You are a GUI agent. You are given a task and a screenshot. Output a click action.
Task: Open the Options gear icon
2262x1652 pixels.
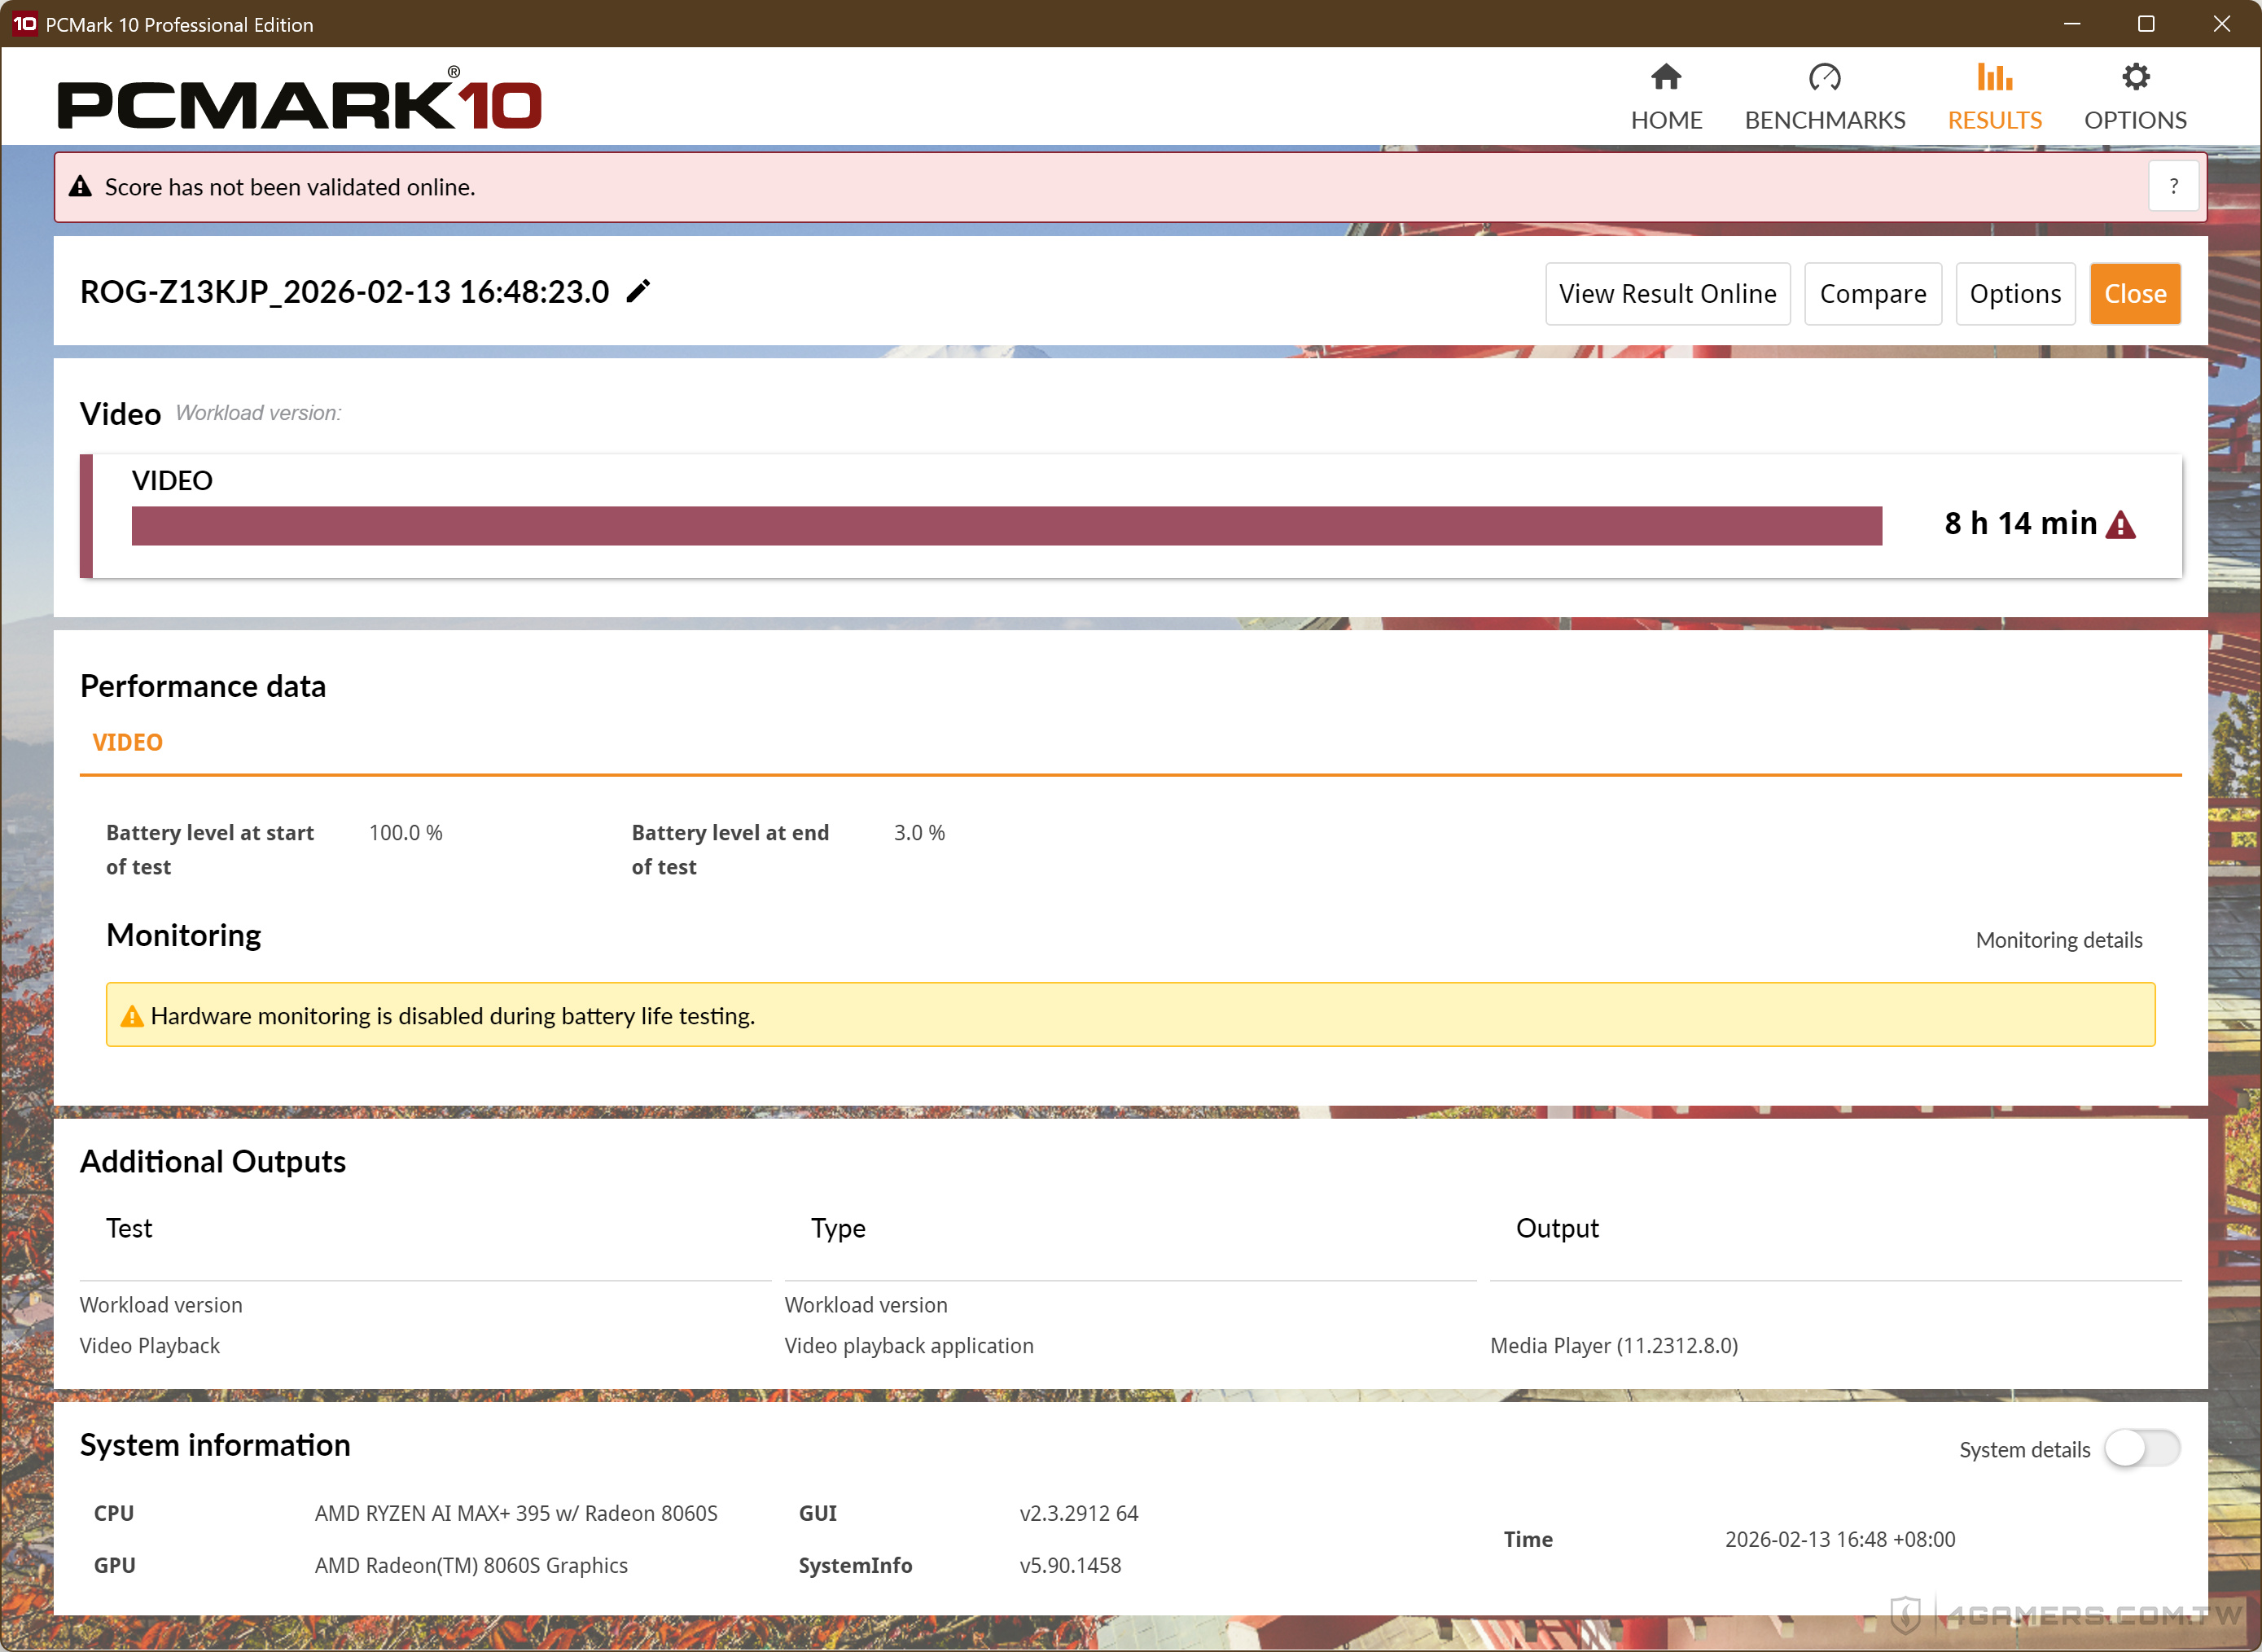click(2135, 77)
